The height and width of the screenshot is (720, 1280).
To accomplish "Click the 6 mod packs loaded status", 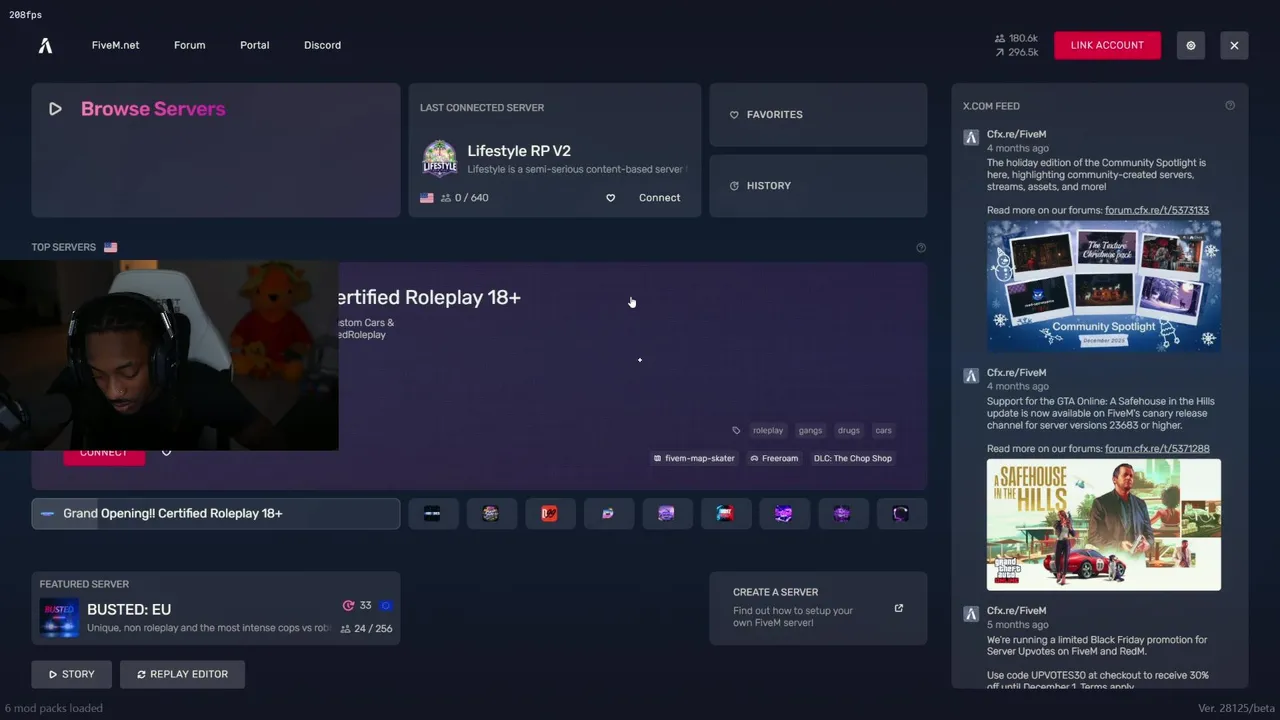I will click(53, 708).
